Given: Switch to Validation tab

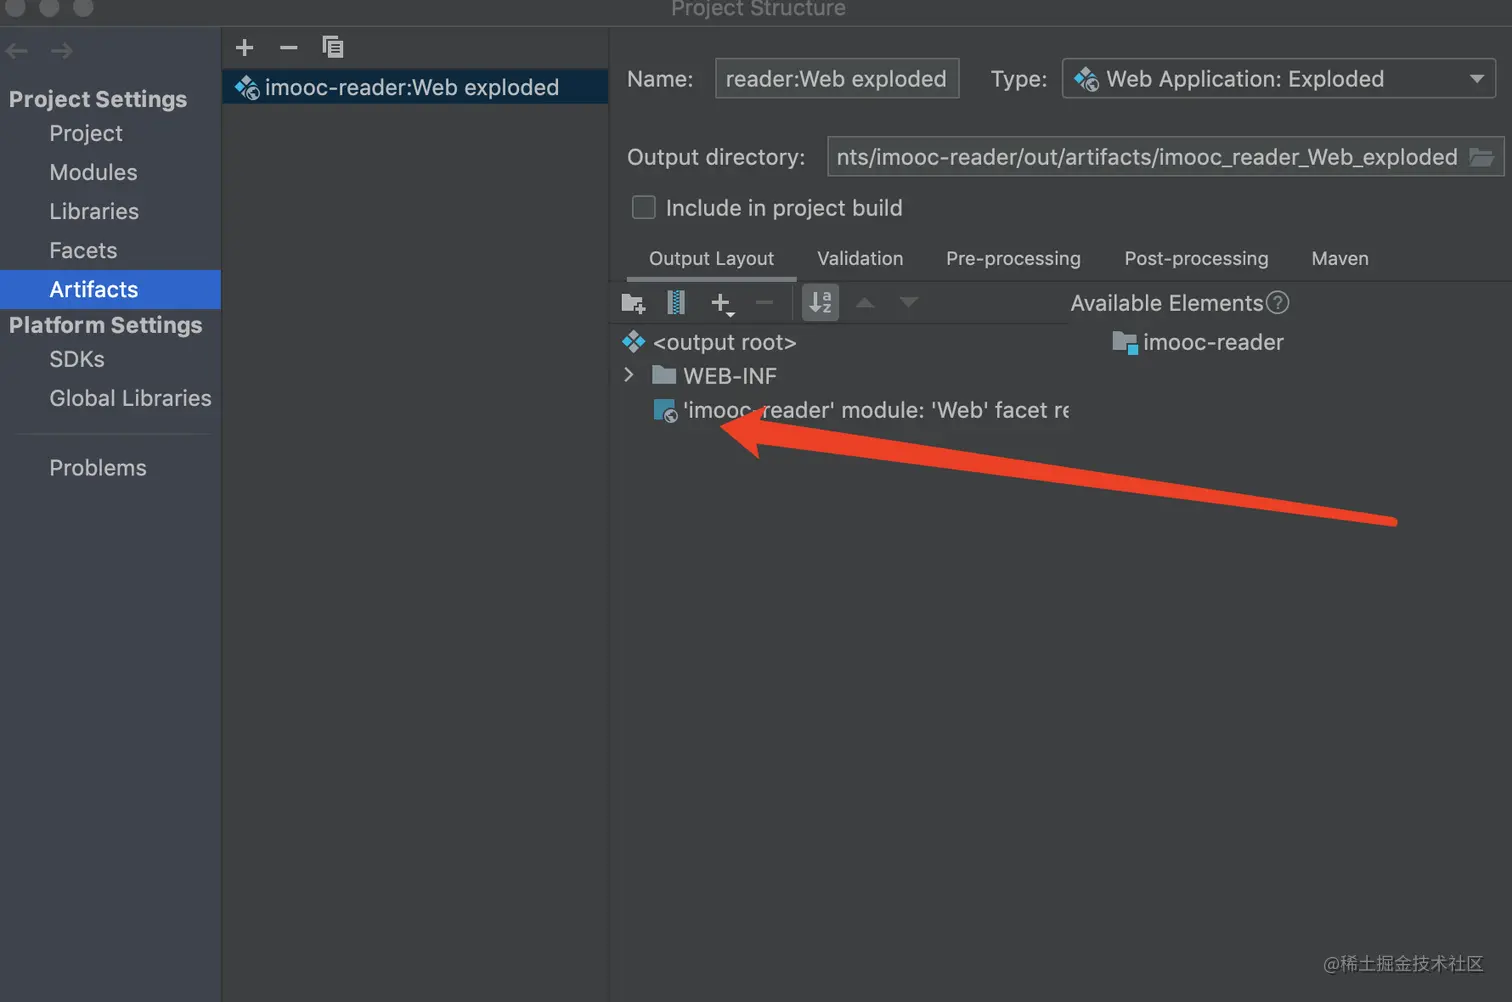Looking at the screenshot, I should (x=860, y=259).
